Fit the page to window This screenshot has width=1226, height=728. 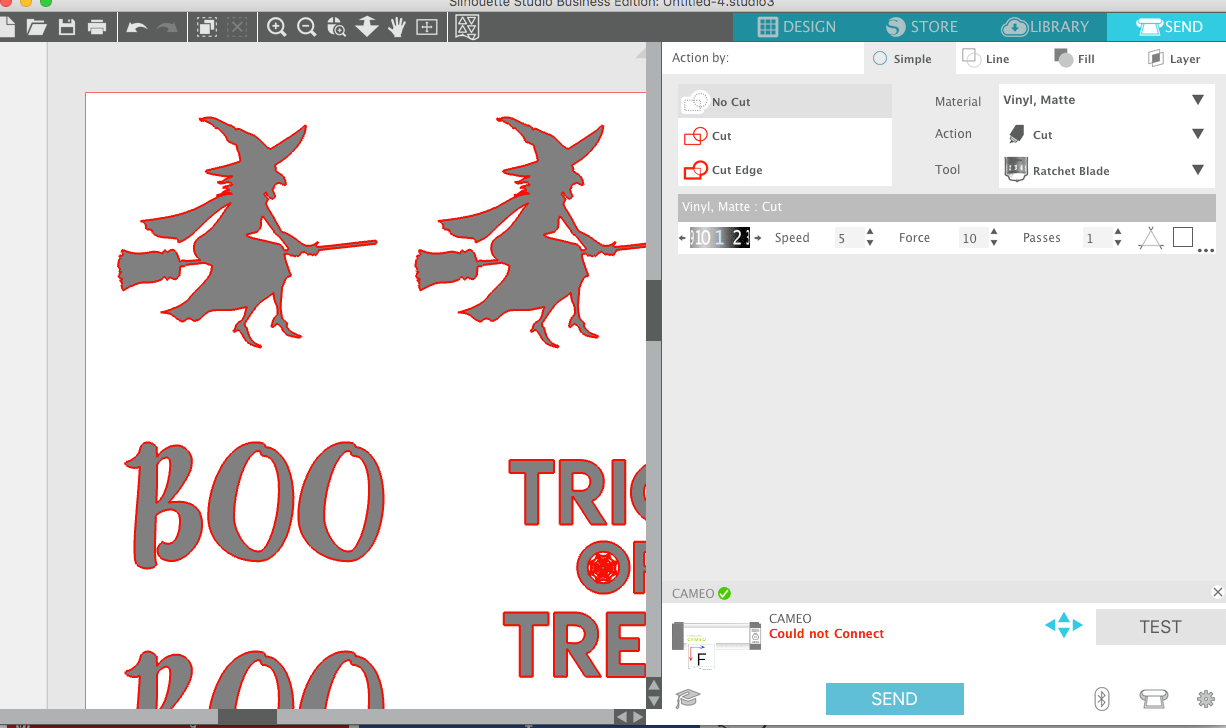(427, 27)
